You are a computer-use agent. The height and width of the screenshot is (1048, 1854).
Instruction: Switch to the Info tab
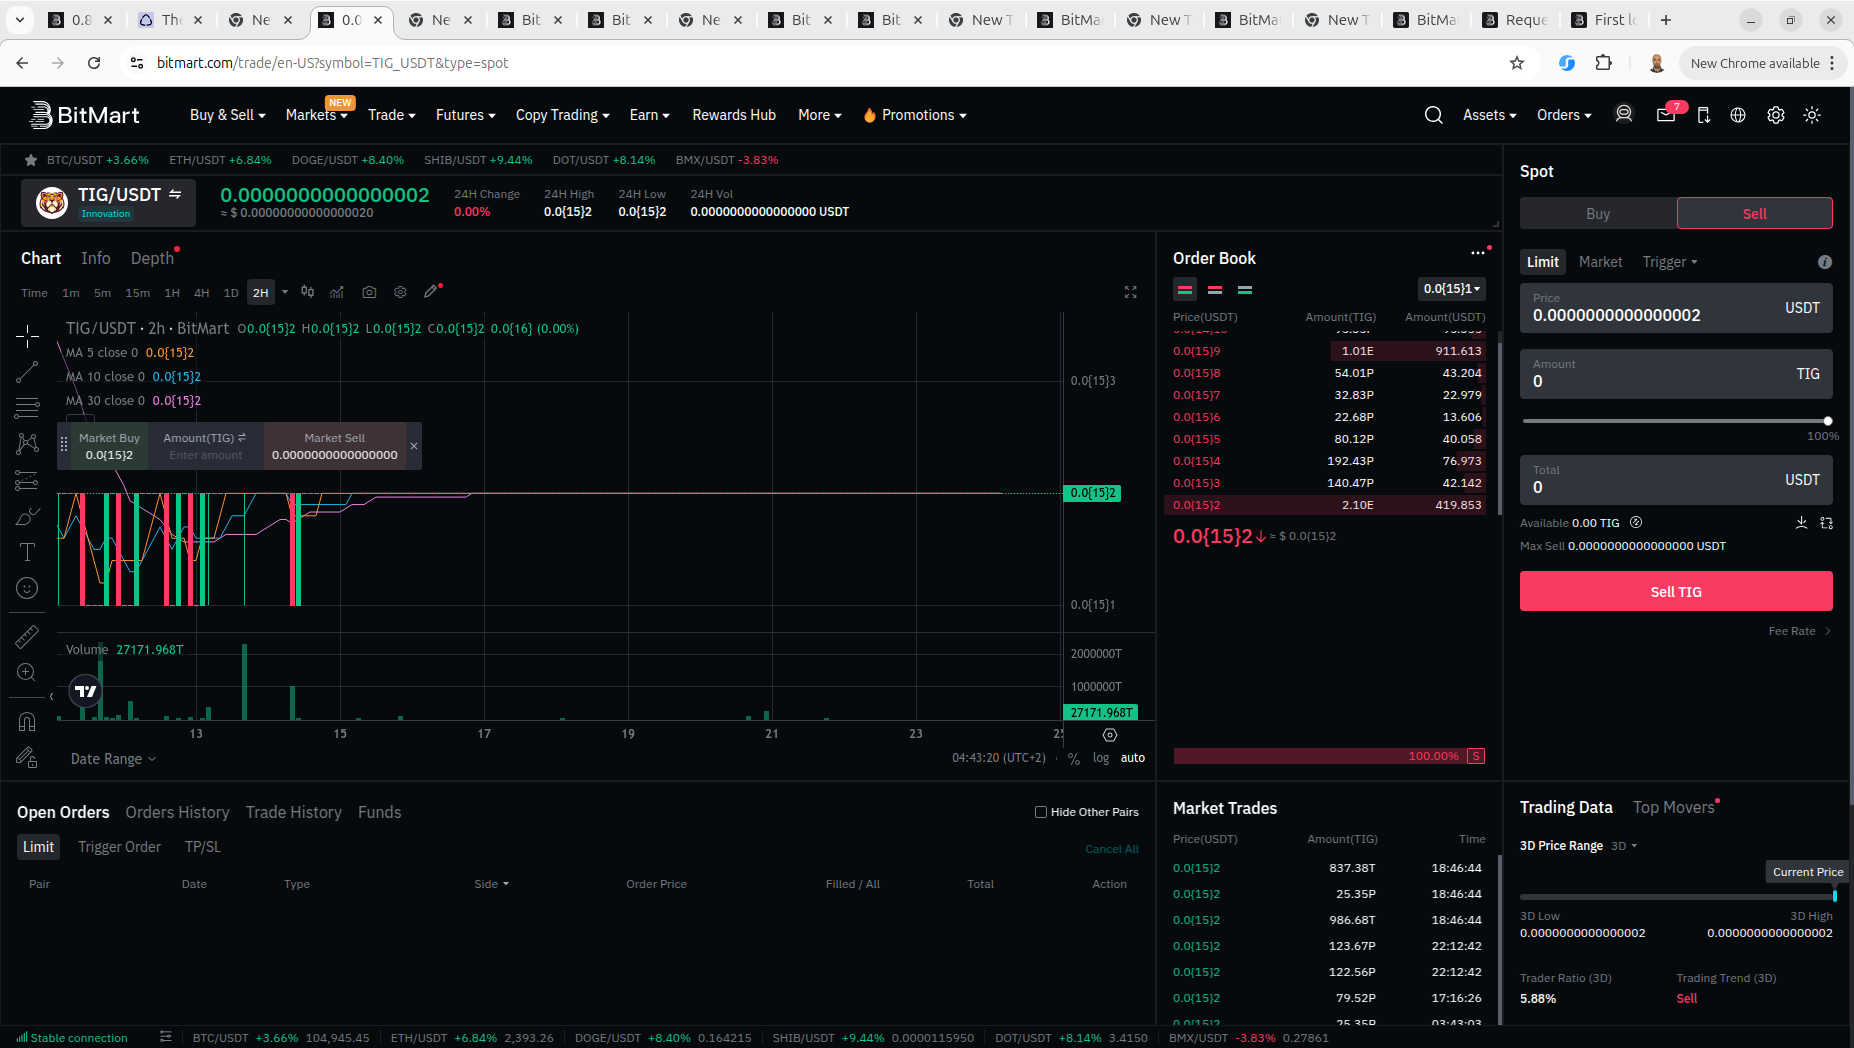click(x=96, y=258)
